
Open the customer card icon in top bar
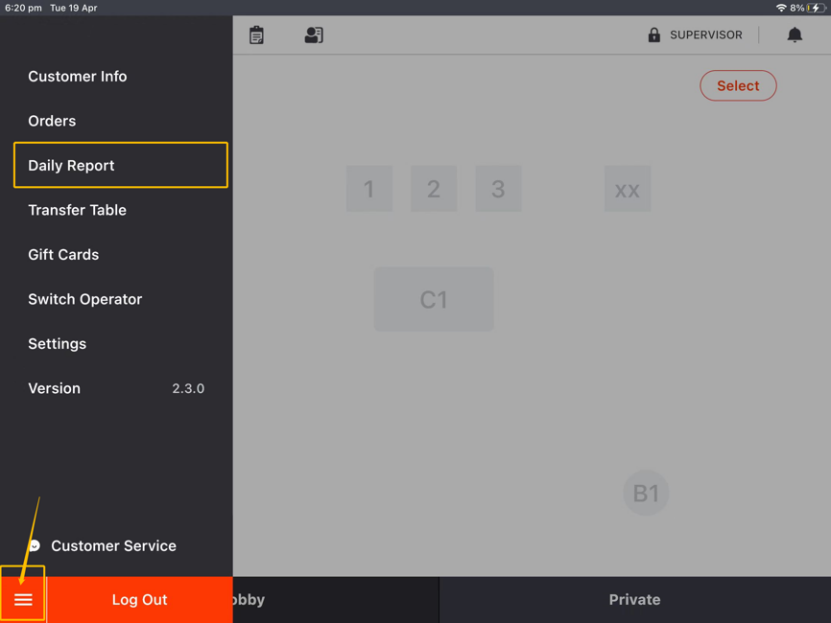click(x=314, y=35)
